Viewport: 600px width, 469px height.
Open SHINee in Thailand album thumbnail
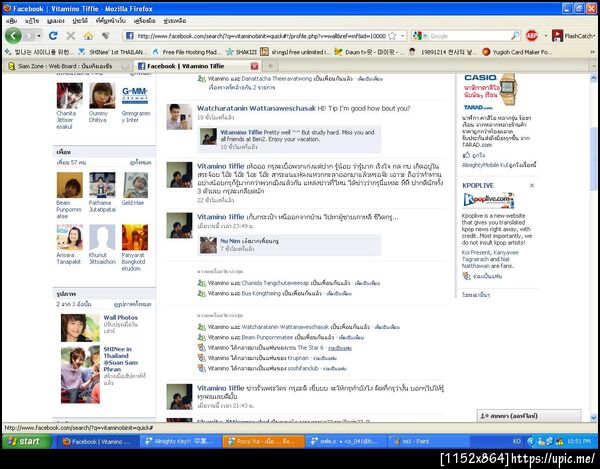pos(80,375)
